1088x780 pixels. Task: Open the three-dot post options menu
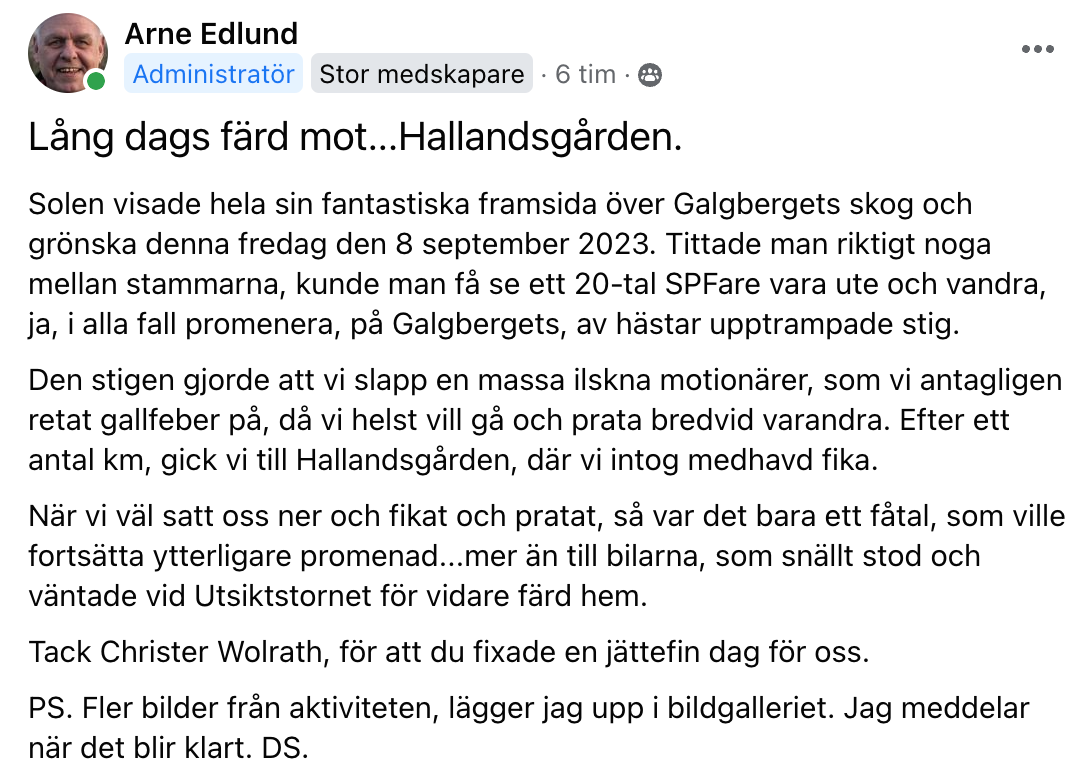tap(1037, 49)
